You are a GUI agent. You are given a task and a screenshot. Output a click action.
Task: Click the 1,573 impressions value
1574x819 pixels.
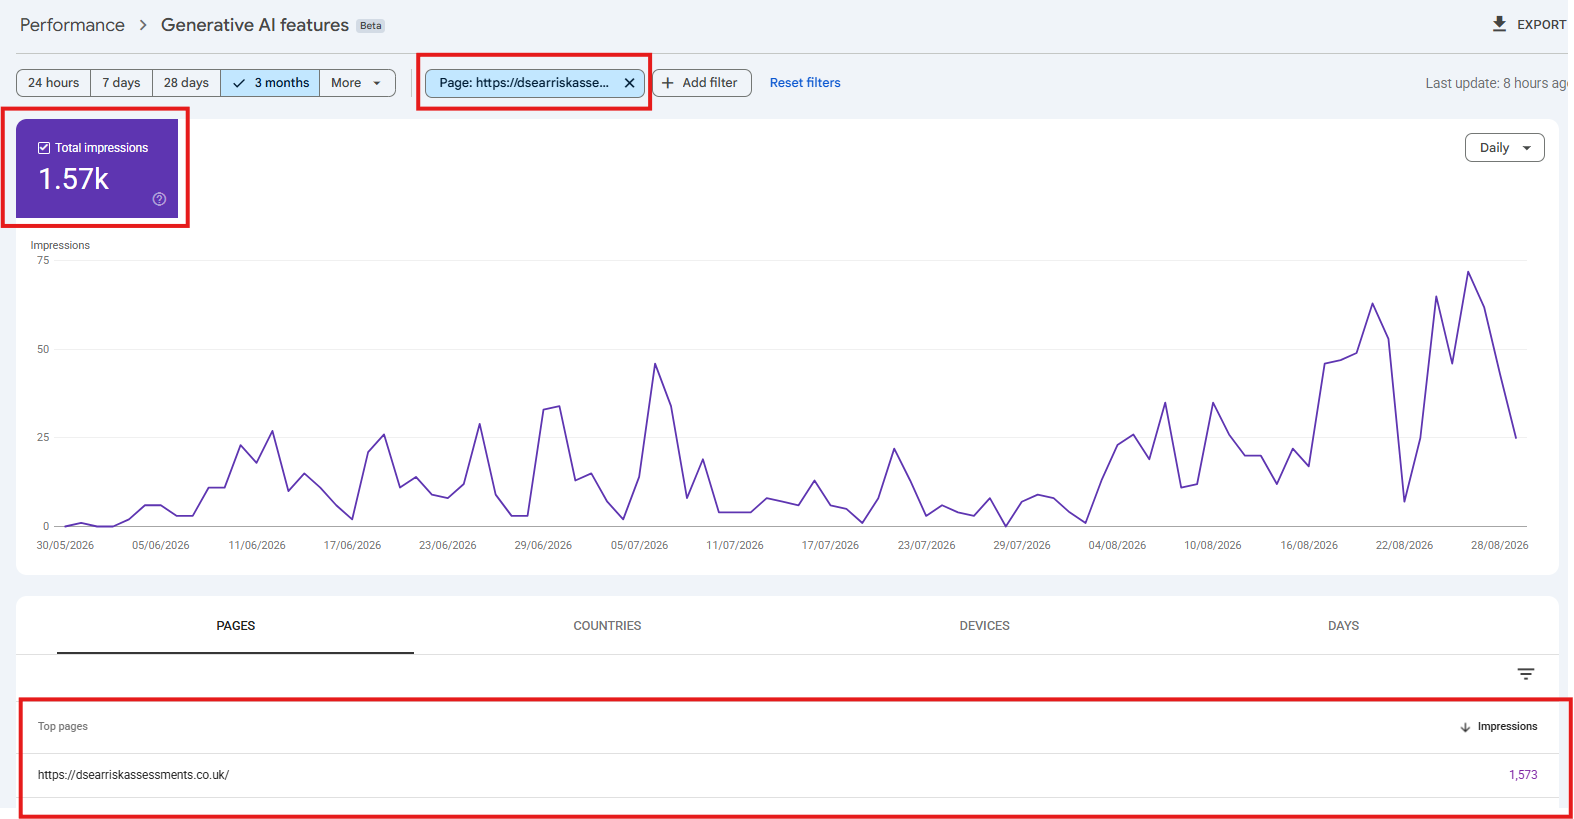[1523, 775]
